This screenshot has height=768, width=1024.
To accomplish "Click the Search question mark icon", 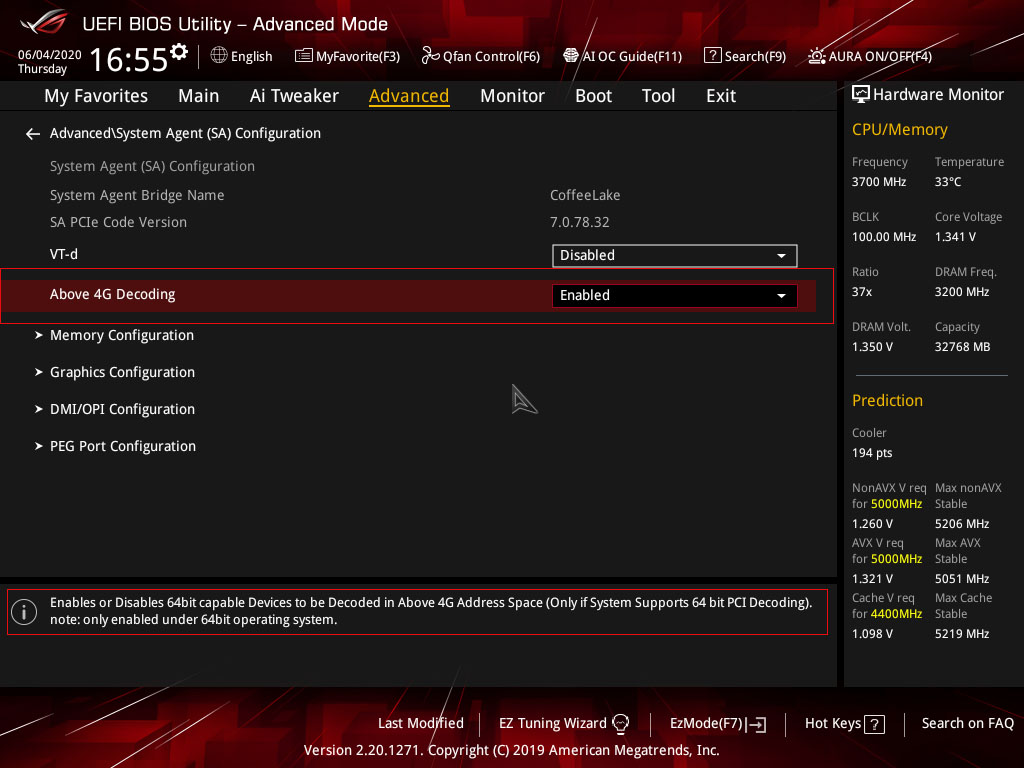I will (x=712, y=56).
